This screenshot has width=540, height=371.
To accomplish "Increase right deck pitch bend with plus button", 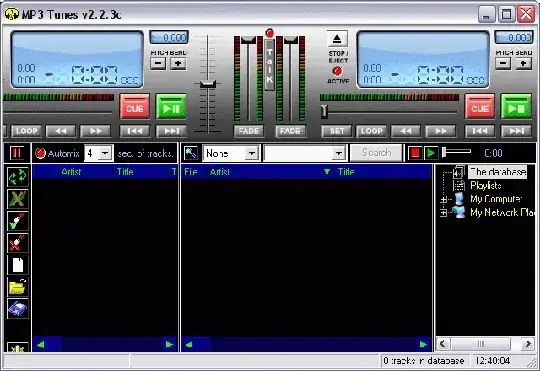I will pos(523,63).
